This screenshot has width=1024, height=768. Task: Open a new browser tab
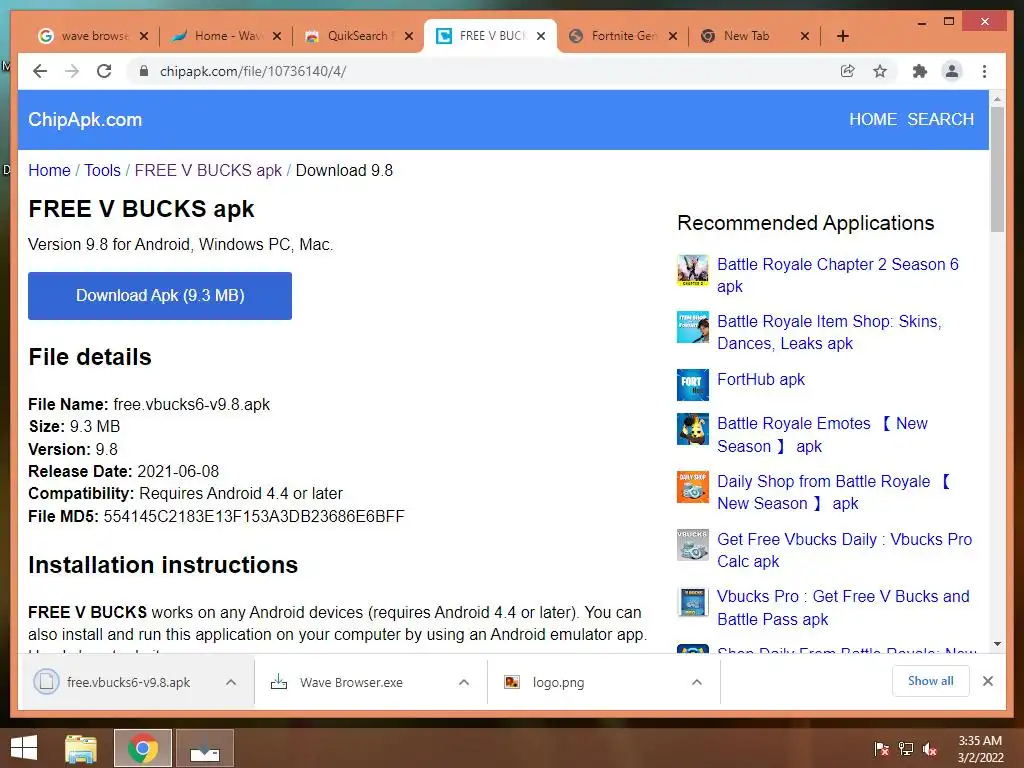pyautogui.click(x=842, y=36)
